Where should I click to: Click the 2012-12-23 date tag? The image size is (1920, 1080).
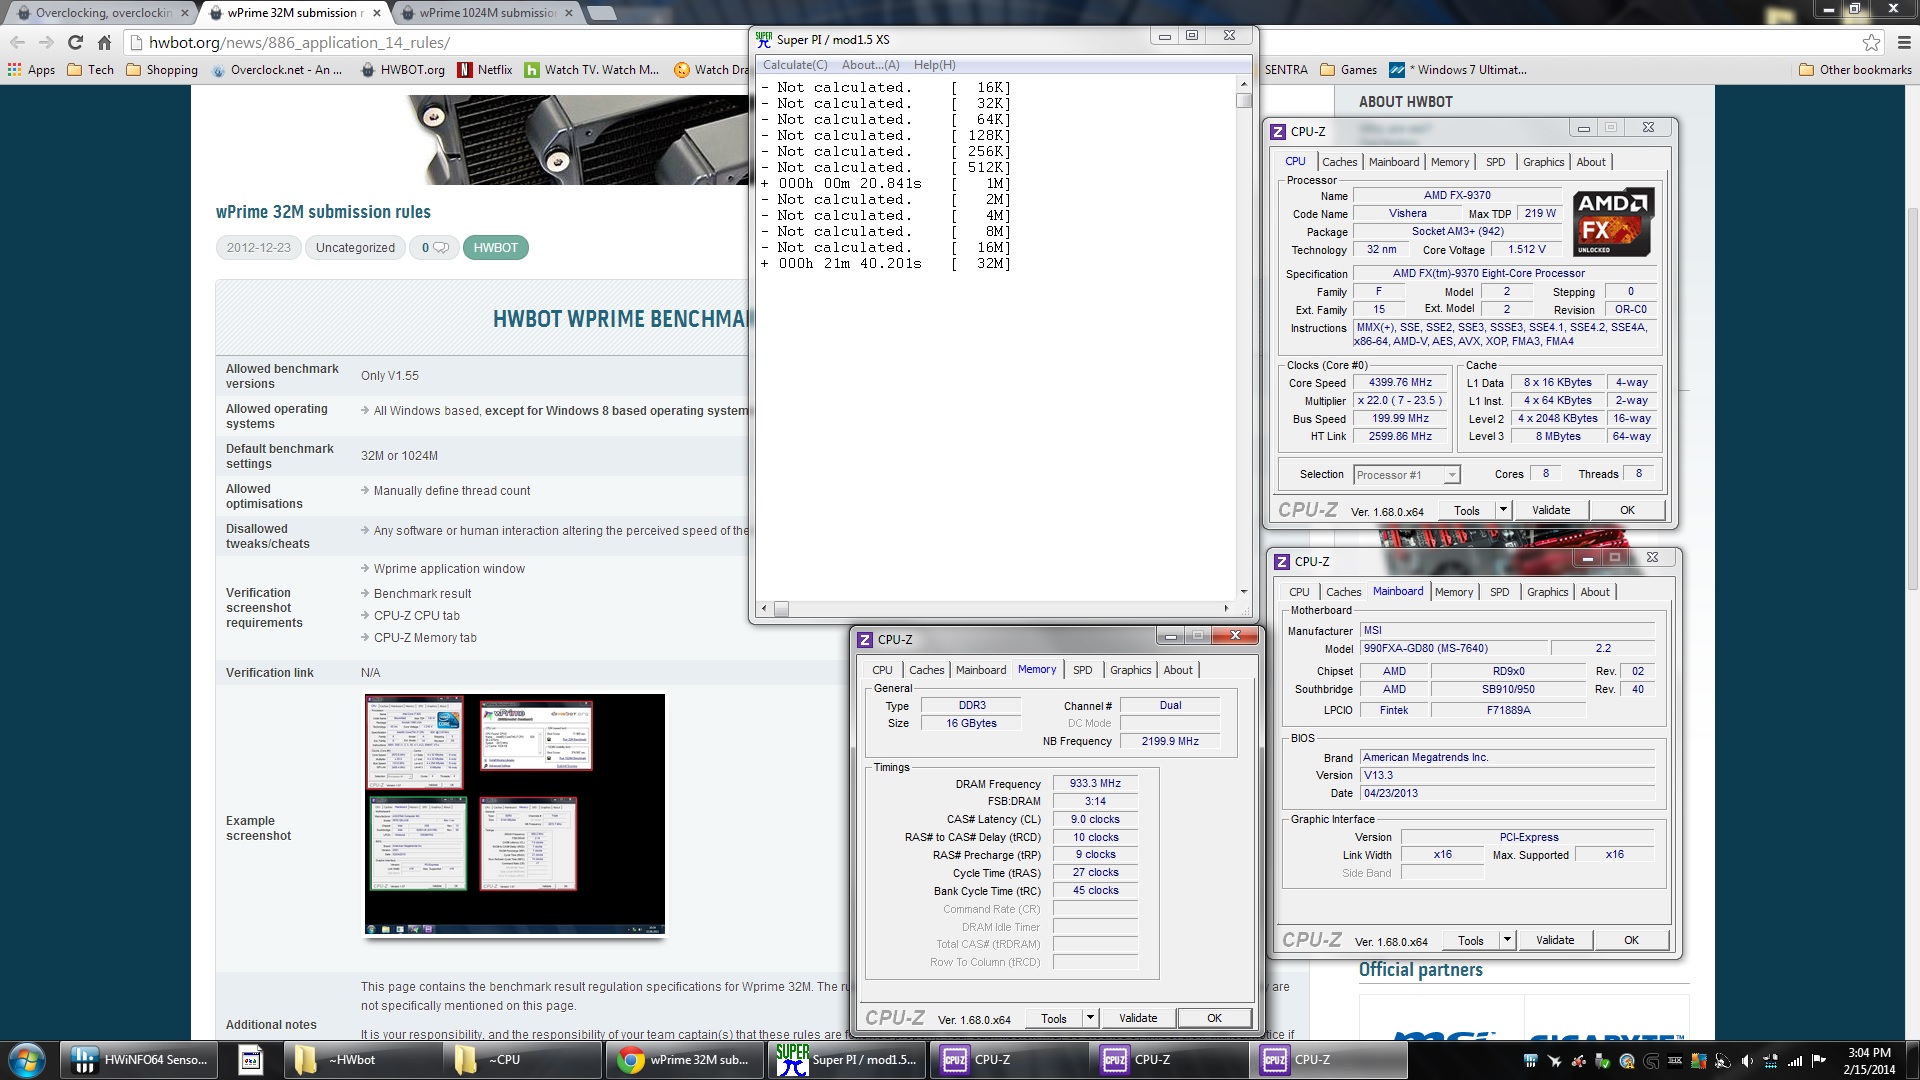258,248
